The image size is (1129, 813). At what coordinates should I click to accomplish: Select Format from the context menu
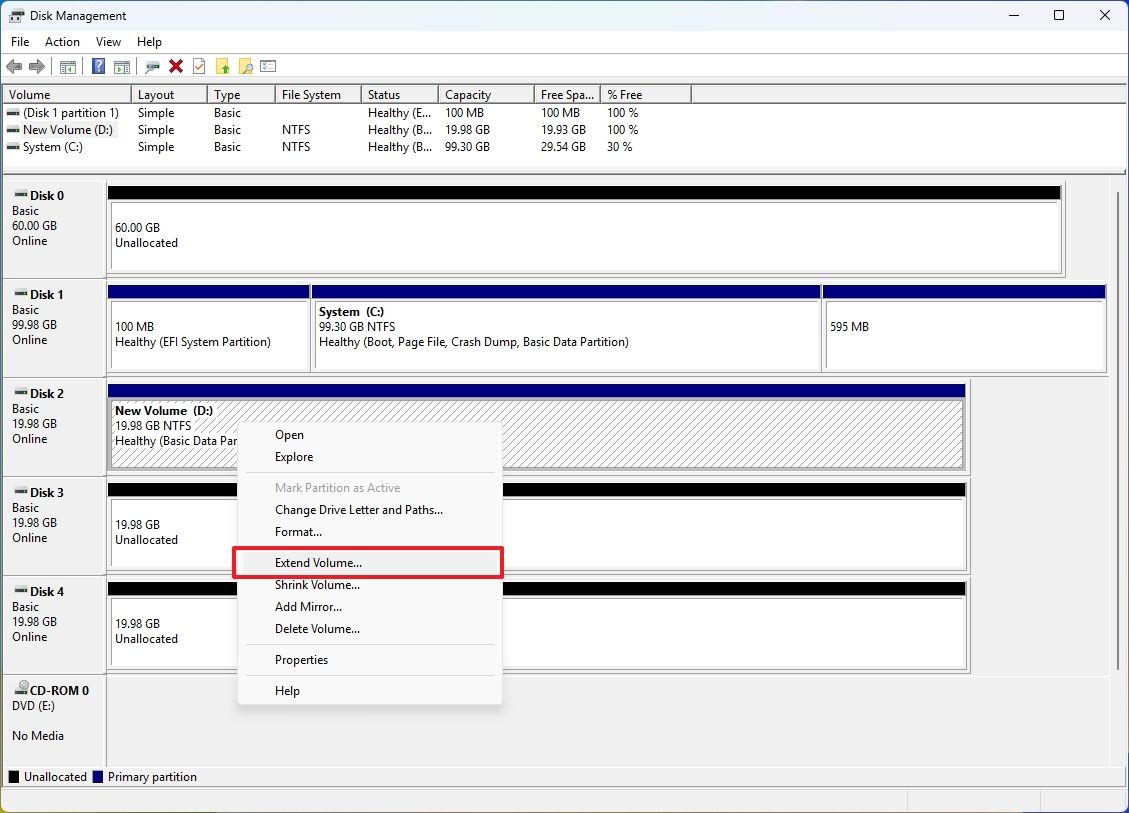tap(297, 532)
